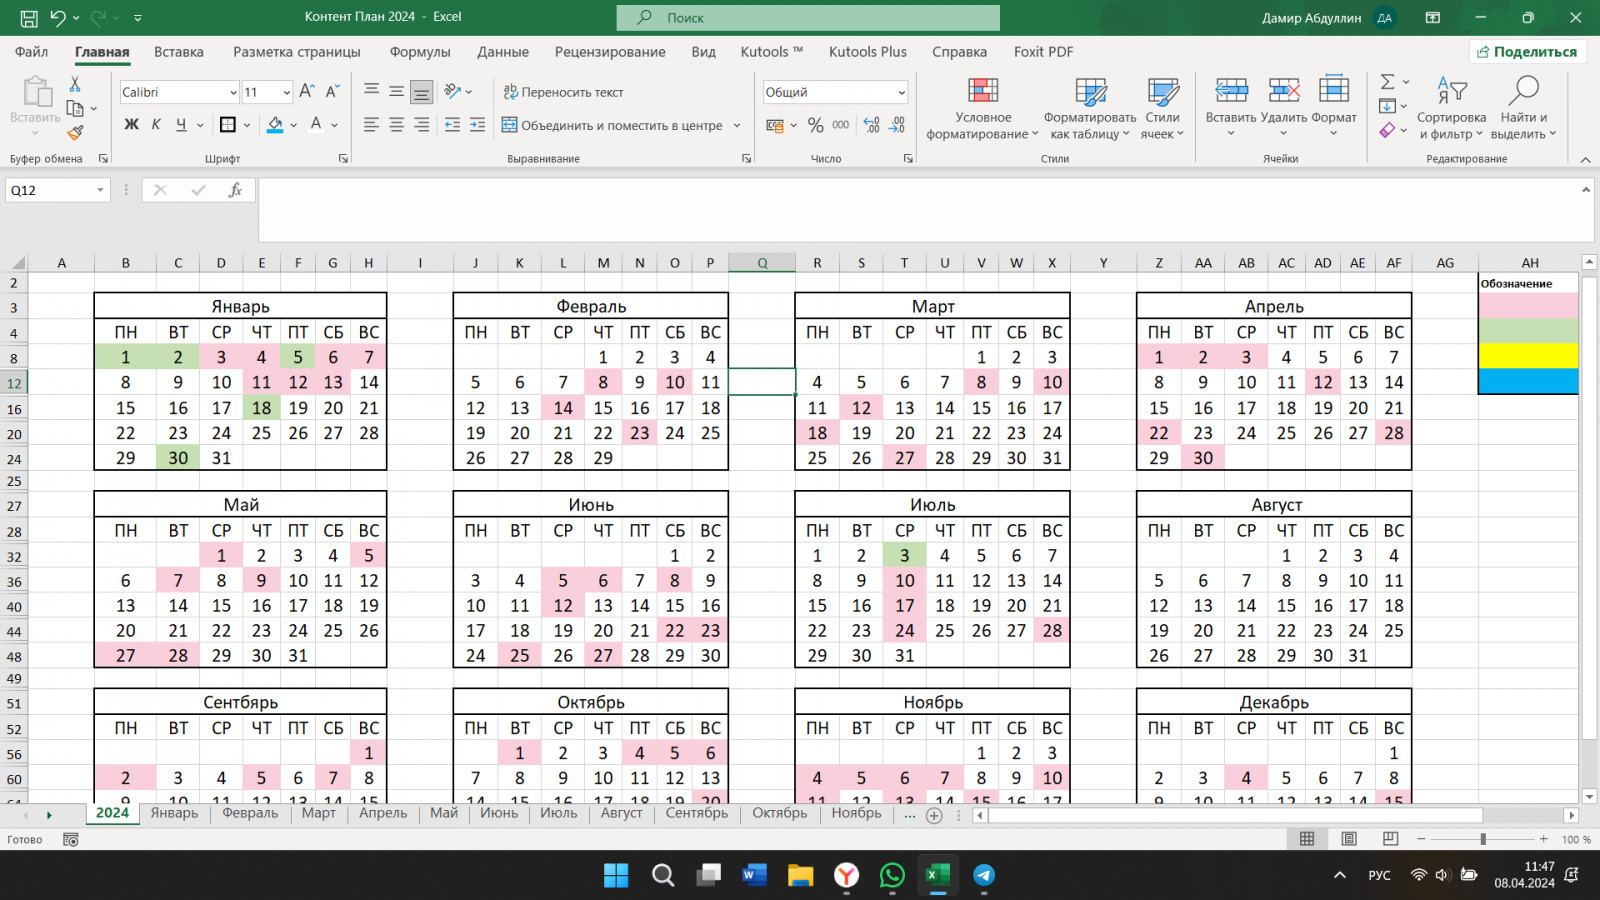The width and height of the screenshot is (1600, 900).
Task: Click the Формат cells button
Action: [1334, 108]
